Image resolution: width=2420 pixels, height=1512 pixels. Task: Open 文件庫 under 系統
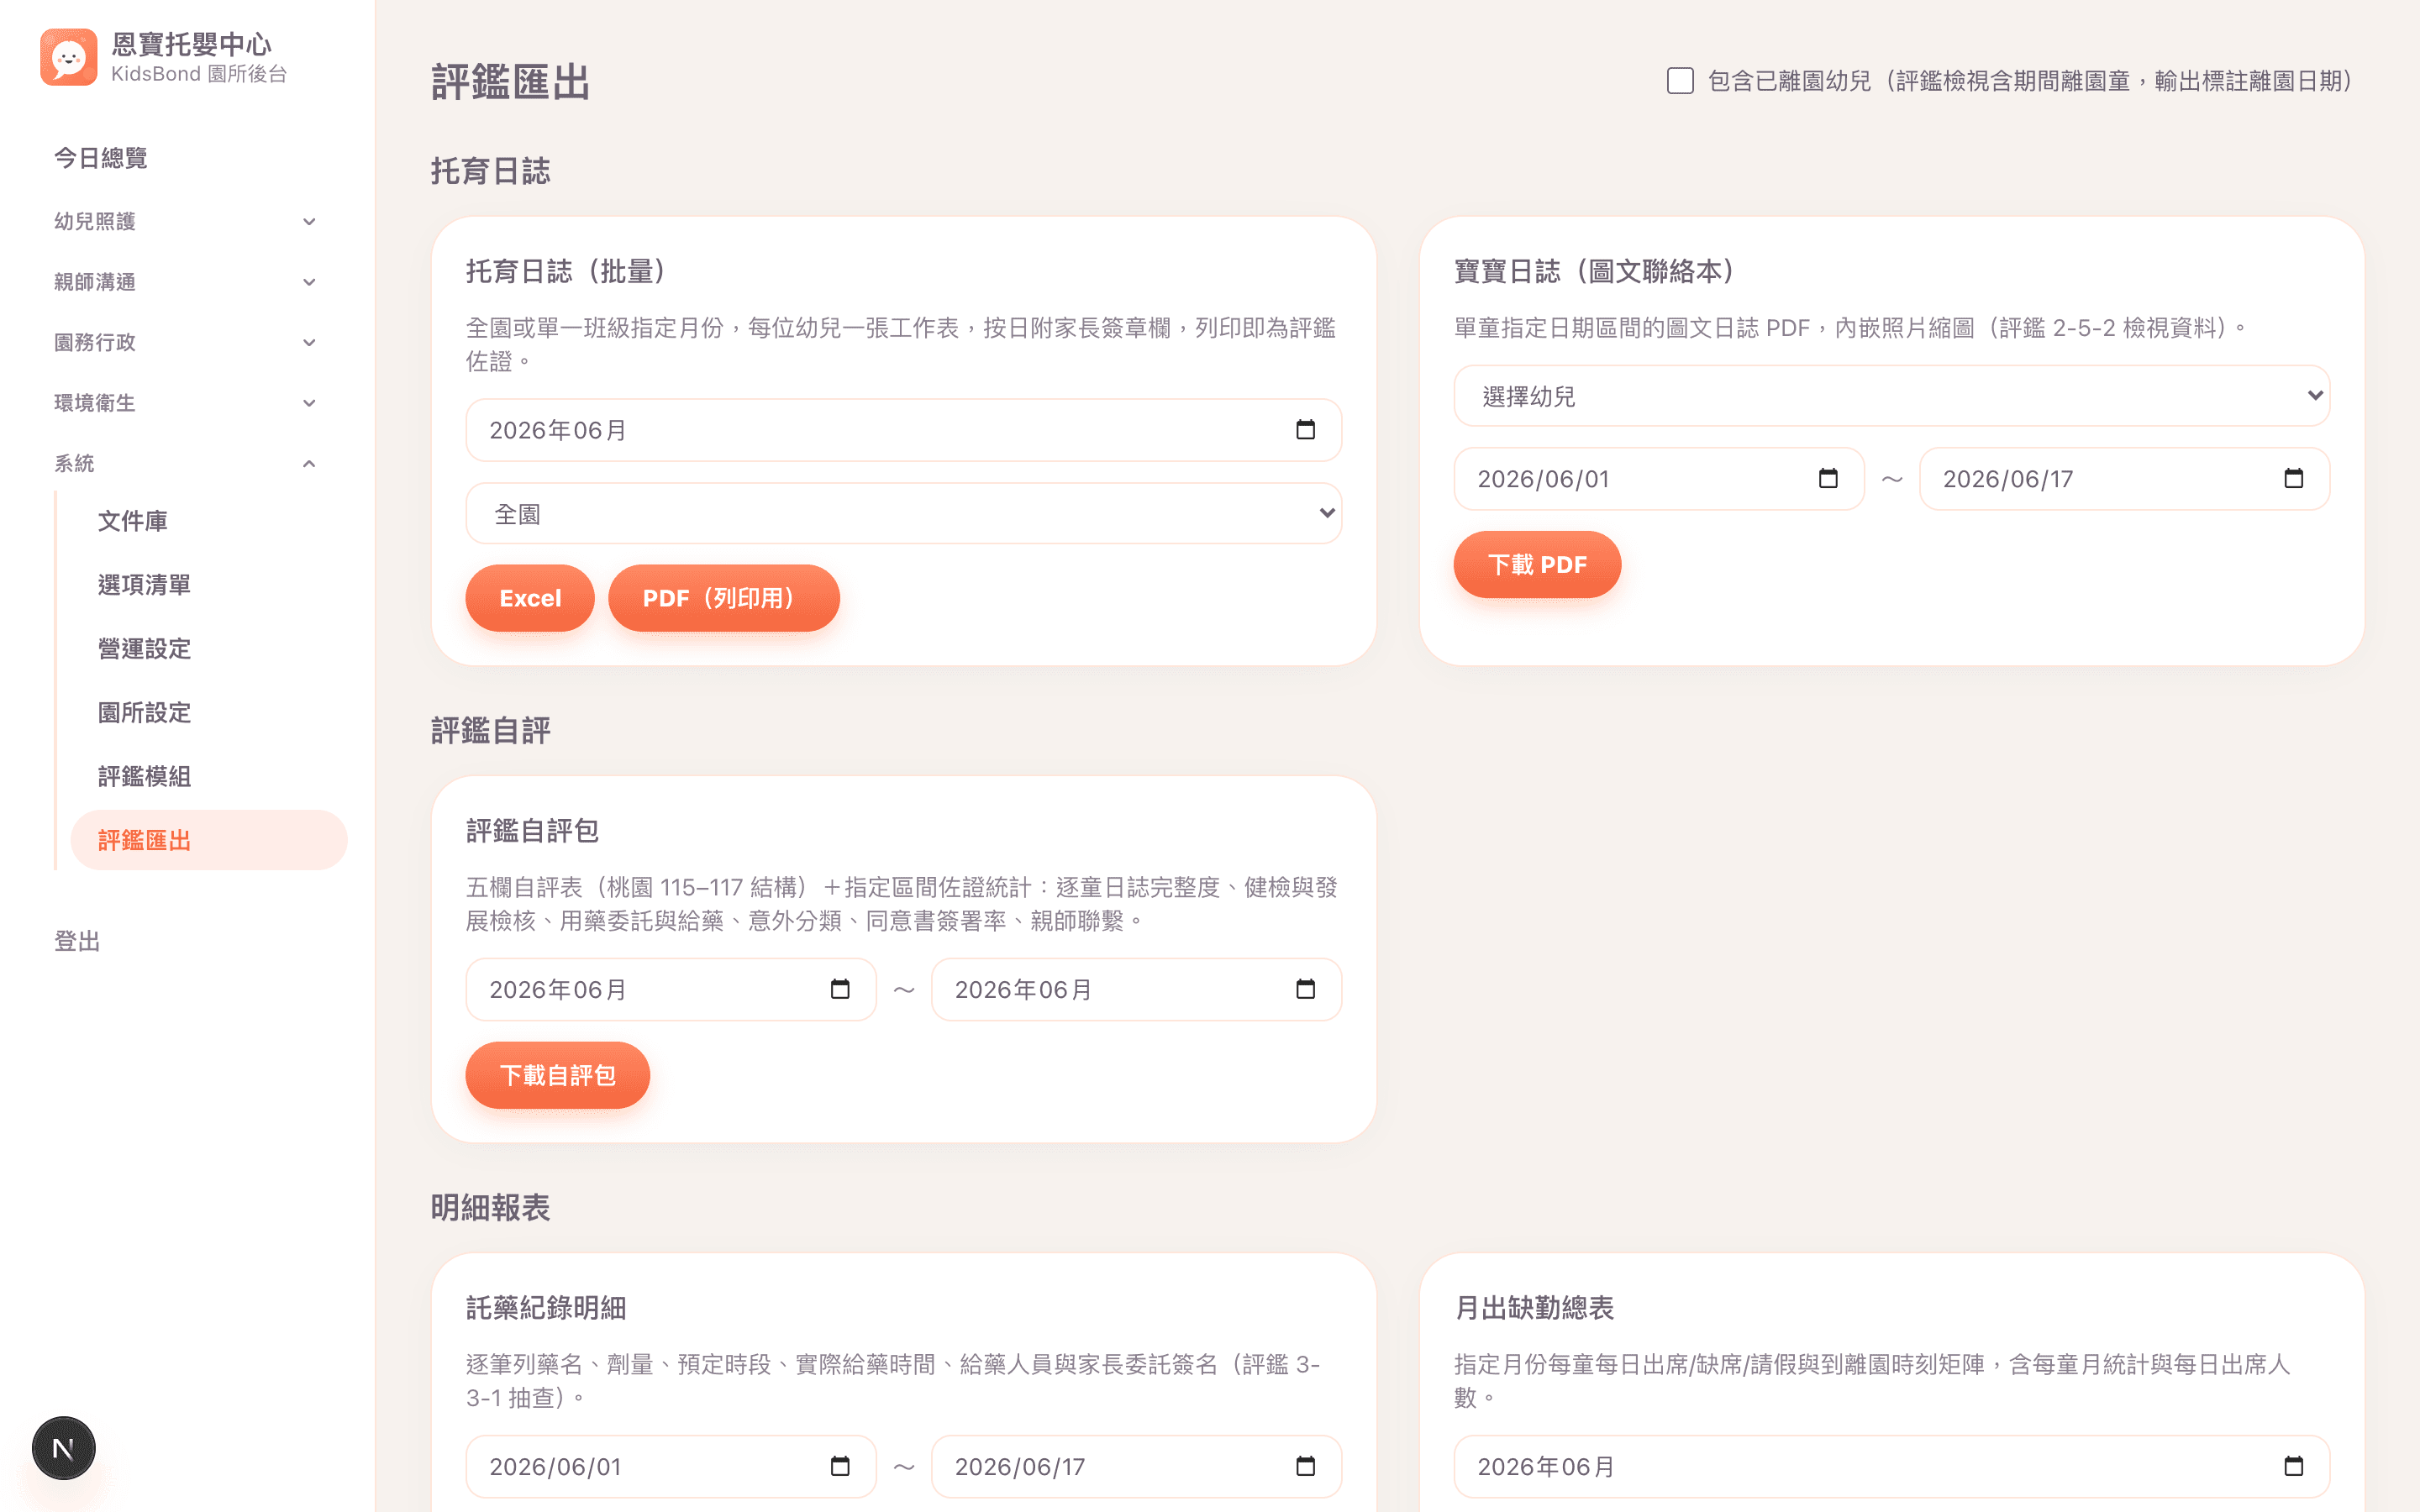pos(133,521)
